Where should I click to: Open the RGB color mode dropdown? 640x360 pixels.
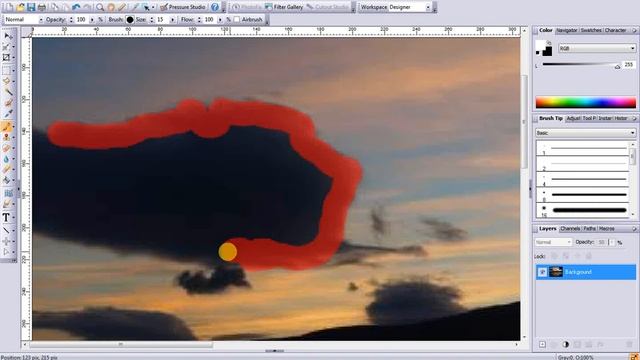coord(597,48)
